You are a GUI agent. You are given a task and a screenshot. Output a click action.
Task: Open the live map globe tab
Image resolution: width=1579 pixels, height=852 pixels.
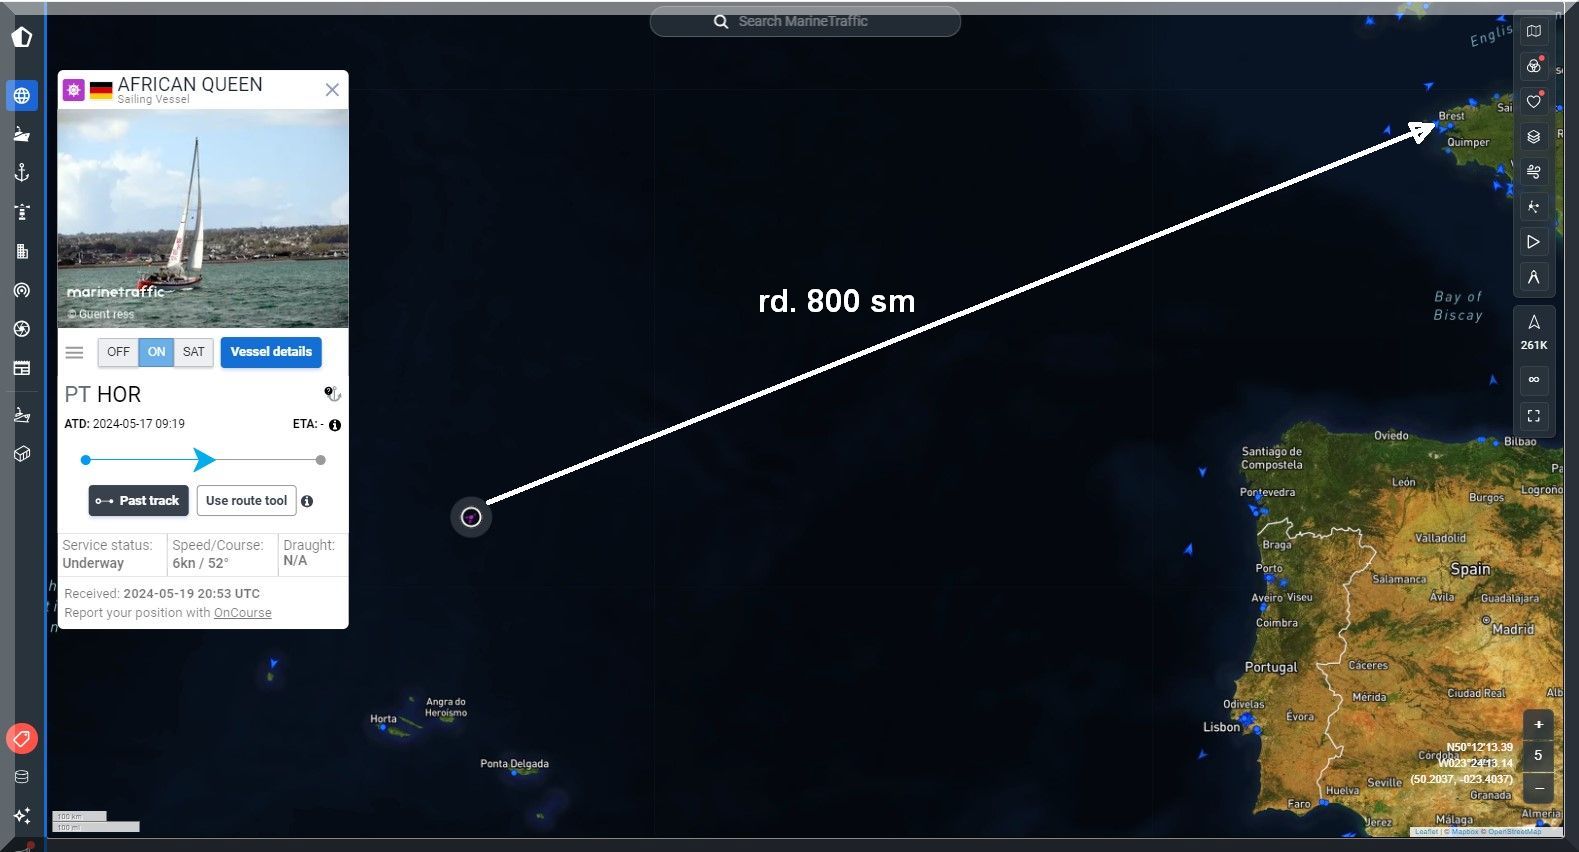tap(22, 96)
